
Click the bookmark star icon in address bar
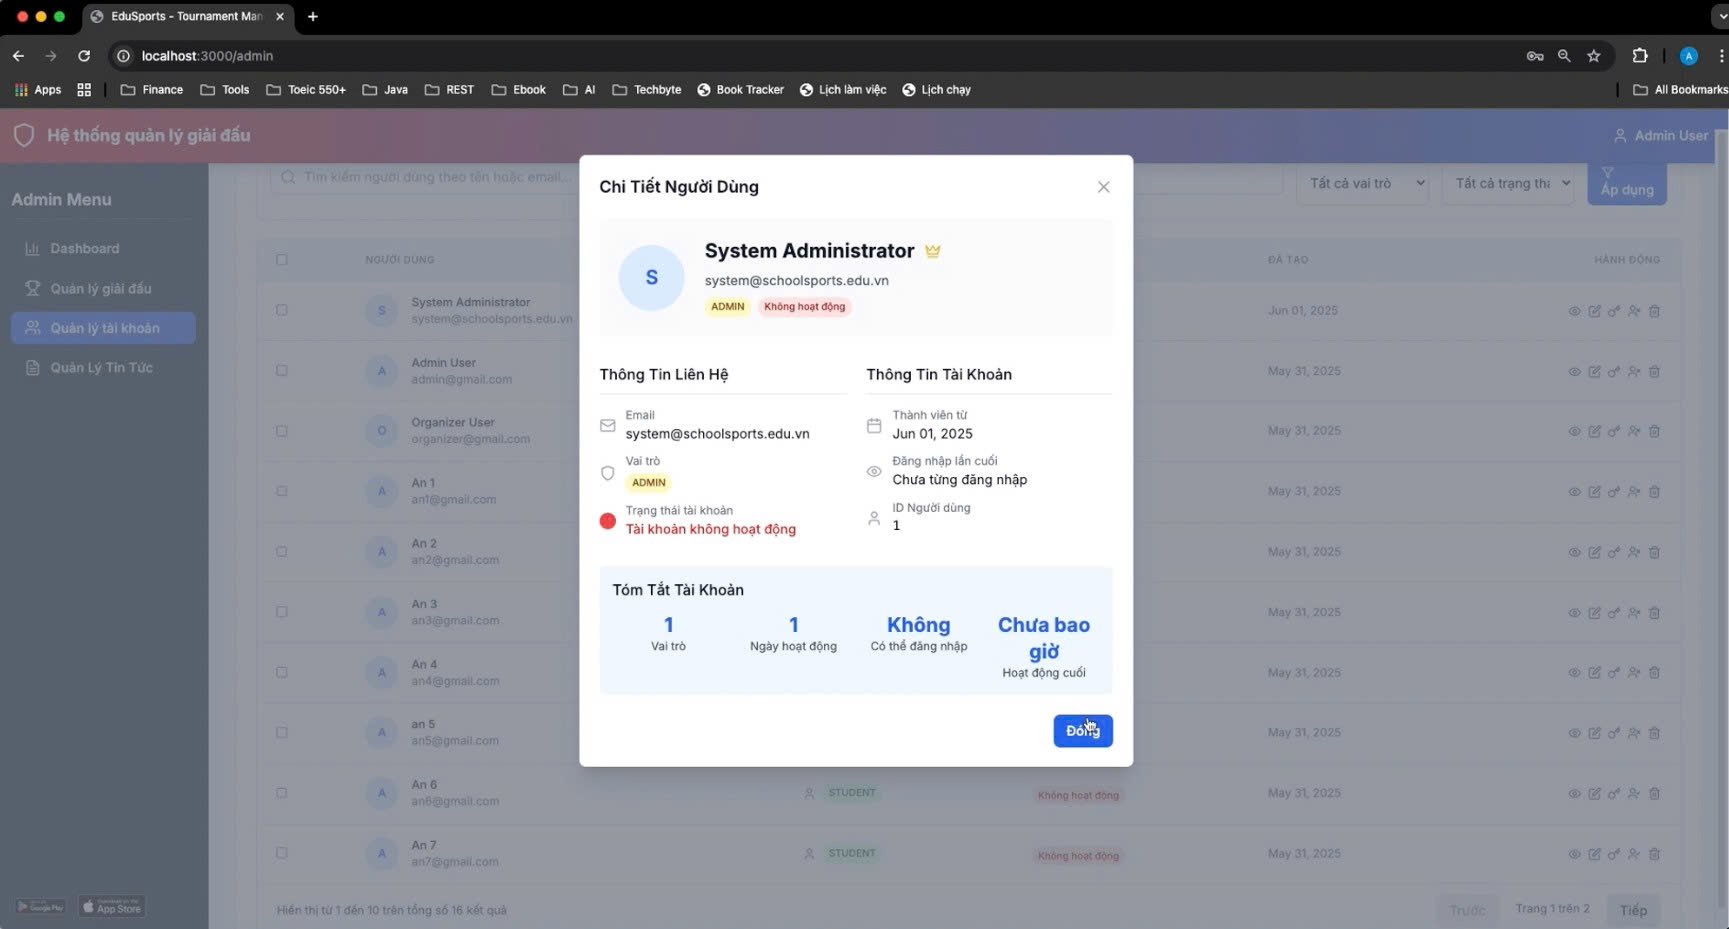pyautogui.click(x=1594, y=56)
